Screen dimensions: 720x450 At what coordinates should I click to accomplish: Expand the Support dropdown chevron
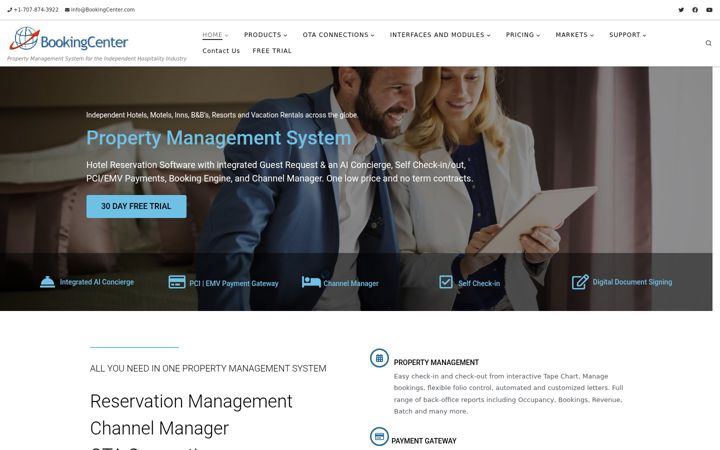click(644, 35)
